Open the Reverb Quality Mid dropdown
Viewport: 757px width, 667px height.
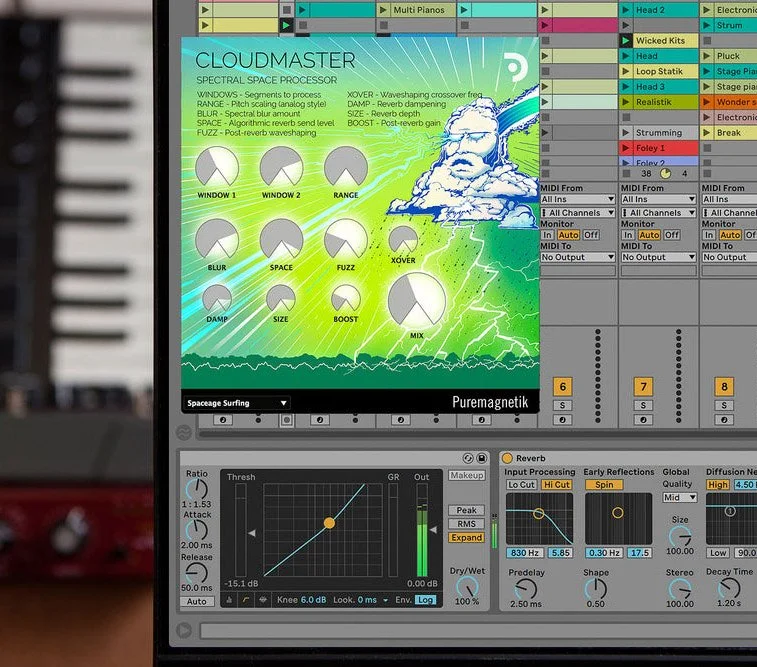[x=679, y=497]
